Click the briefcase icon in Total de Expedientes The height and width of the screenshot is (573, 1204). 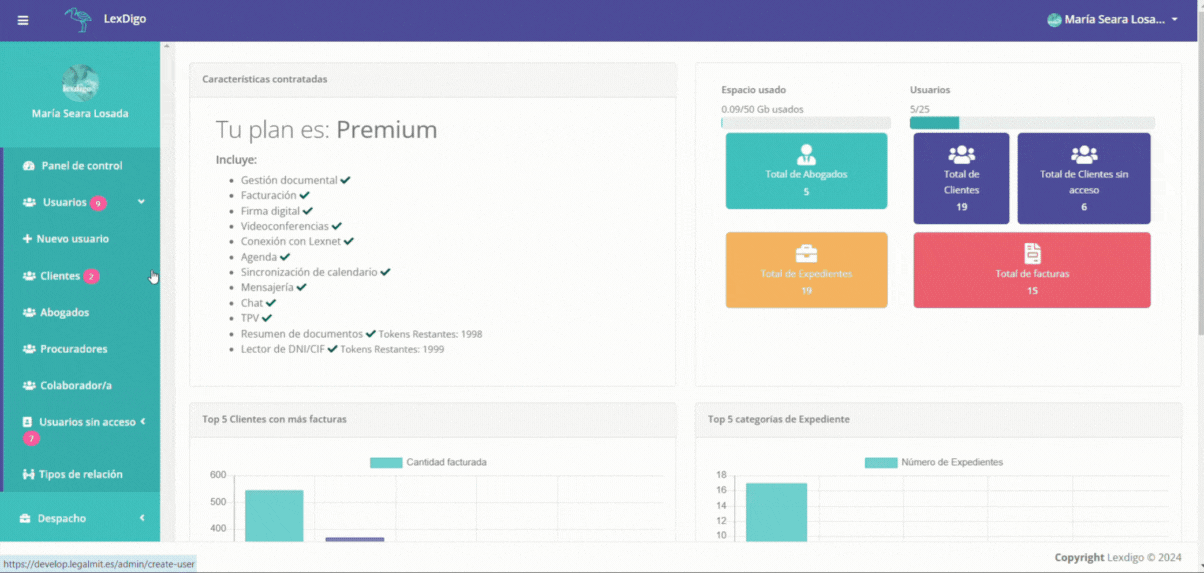click(806, 254)
